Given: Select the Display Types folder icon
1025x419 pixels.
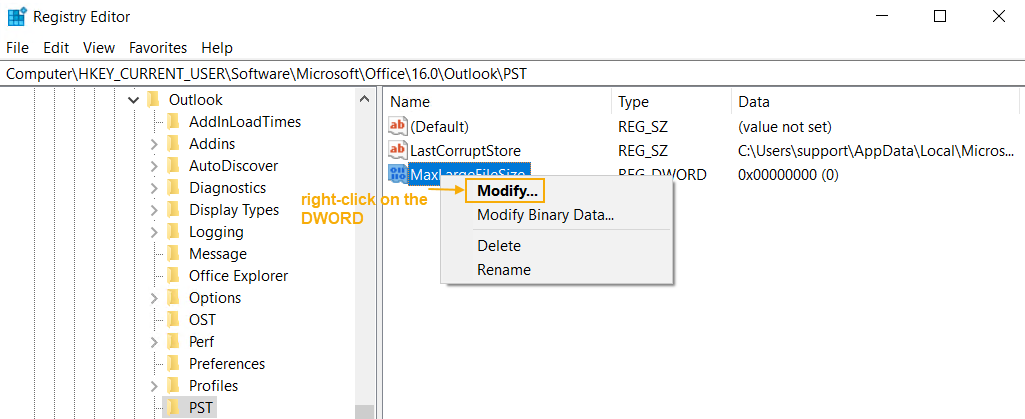Looking at the screenshot, I should 173,209.
